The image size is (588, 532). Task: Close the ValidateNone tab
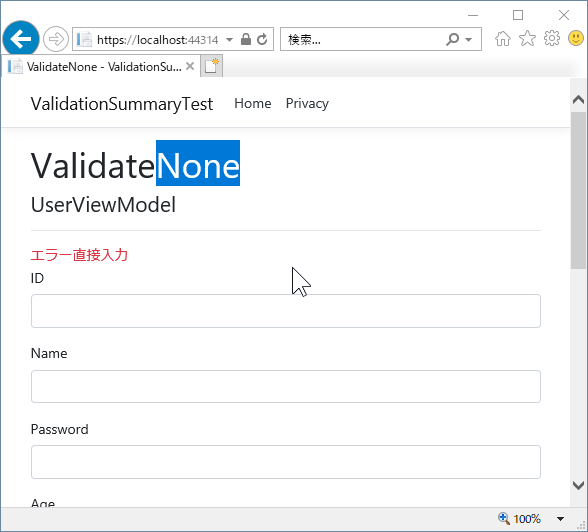tap(190, 66)
